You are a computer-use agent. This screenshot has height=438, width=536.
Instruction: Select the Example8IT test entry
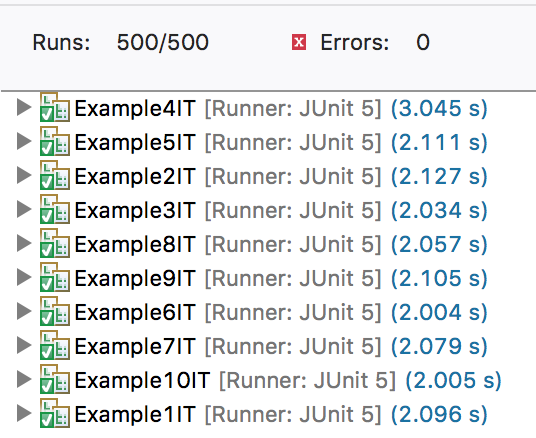(x=281, y=244)
